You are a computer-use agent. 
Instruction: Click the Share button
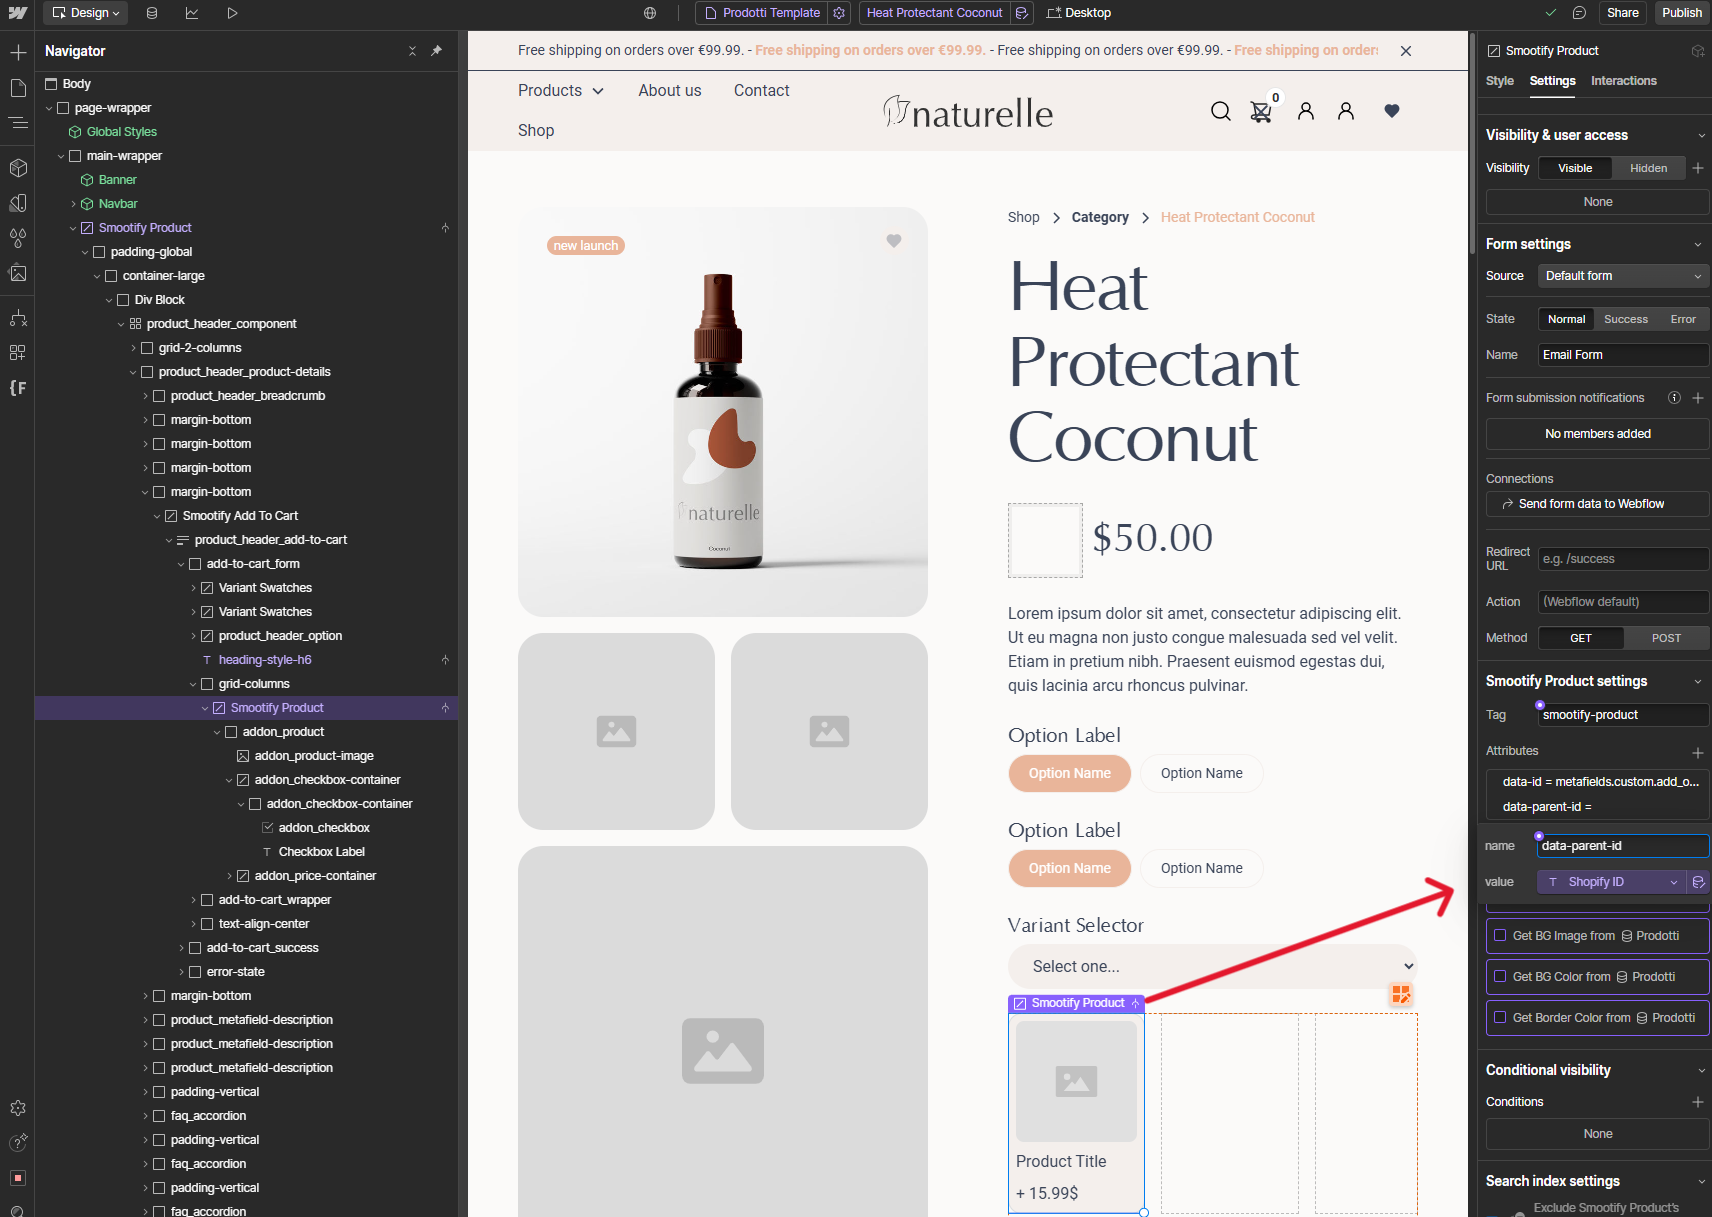click(x=1622, y=13)
